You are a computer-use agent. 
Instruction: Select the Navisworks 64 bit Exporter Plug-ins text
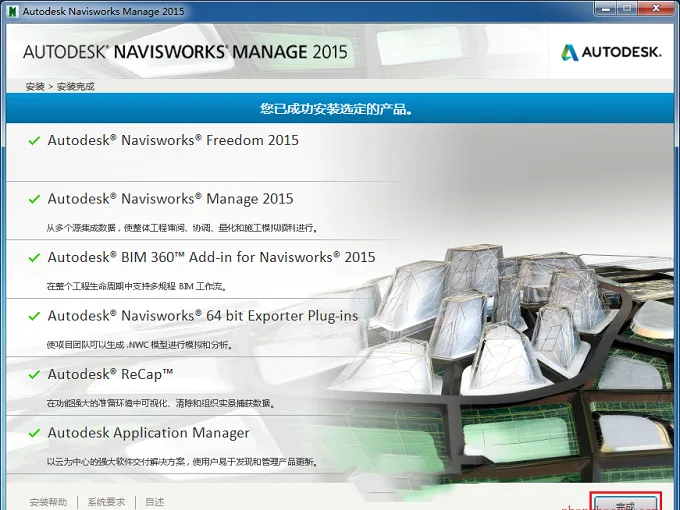[x=203, y=316]
